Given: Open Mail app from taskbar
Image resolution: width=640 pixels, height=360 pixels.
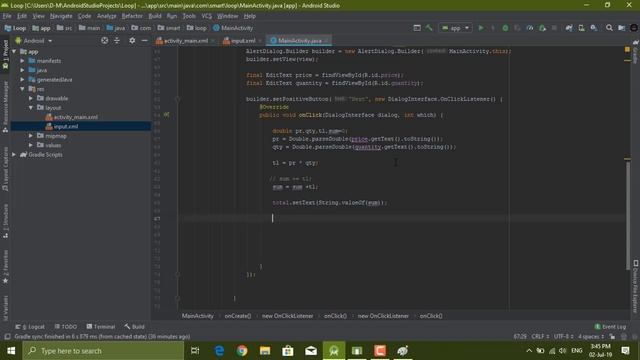Looking at the screenshot, I should [x=311, y=351].
